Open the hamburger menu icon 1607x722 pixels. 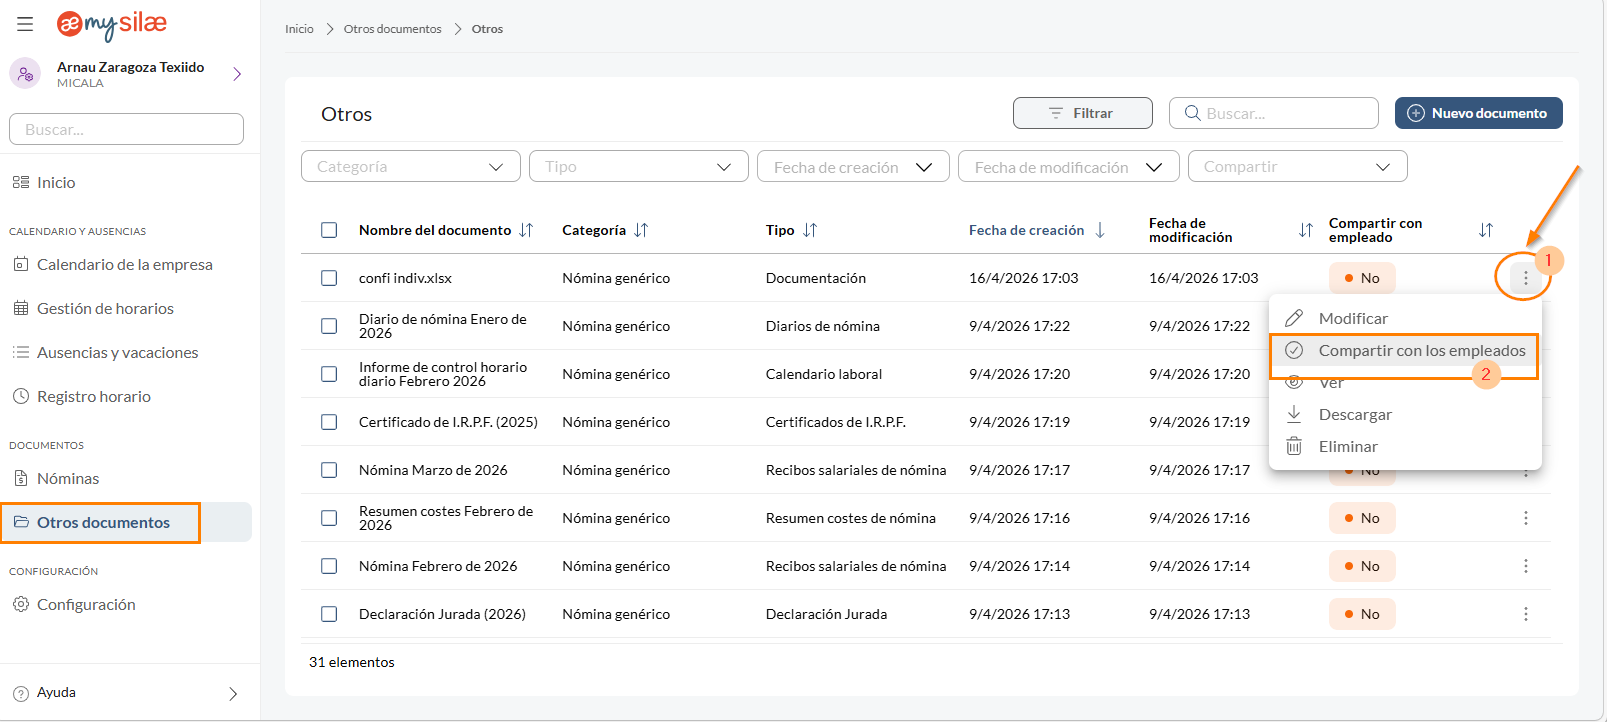pyautogui.click(x=25, y=24)
